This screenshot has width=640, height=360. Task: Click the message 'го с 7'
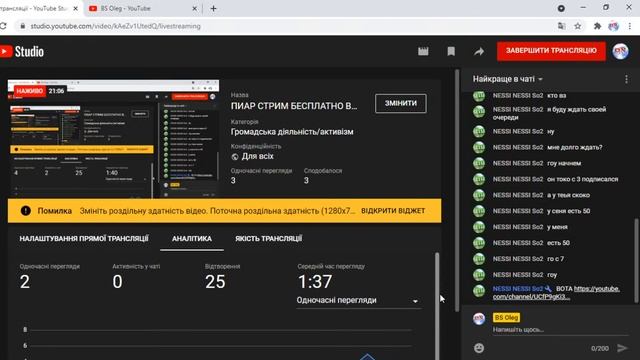(x=556, y=259)
